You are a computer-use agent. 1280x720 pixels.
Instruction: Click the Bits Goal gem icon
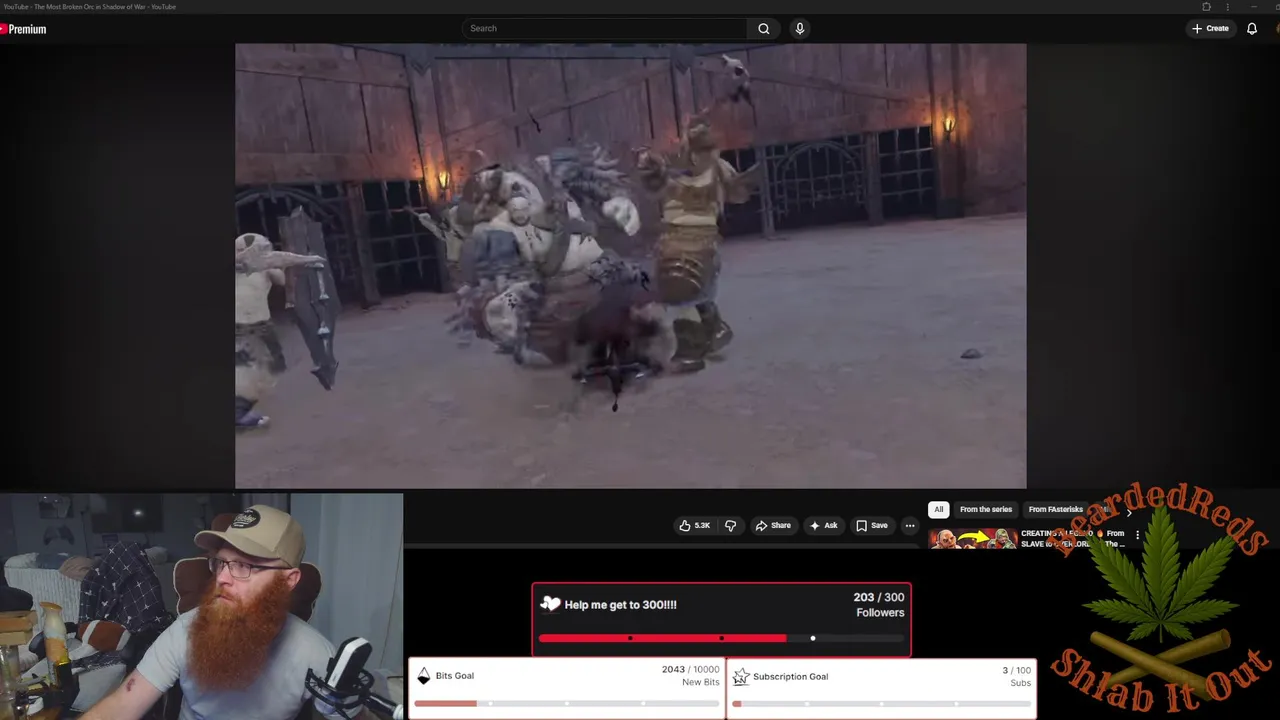(423, 676)
